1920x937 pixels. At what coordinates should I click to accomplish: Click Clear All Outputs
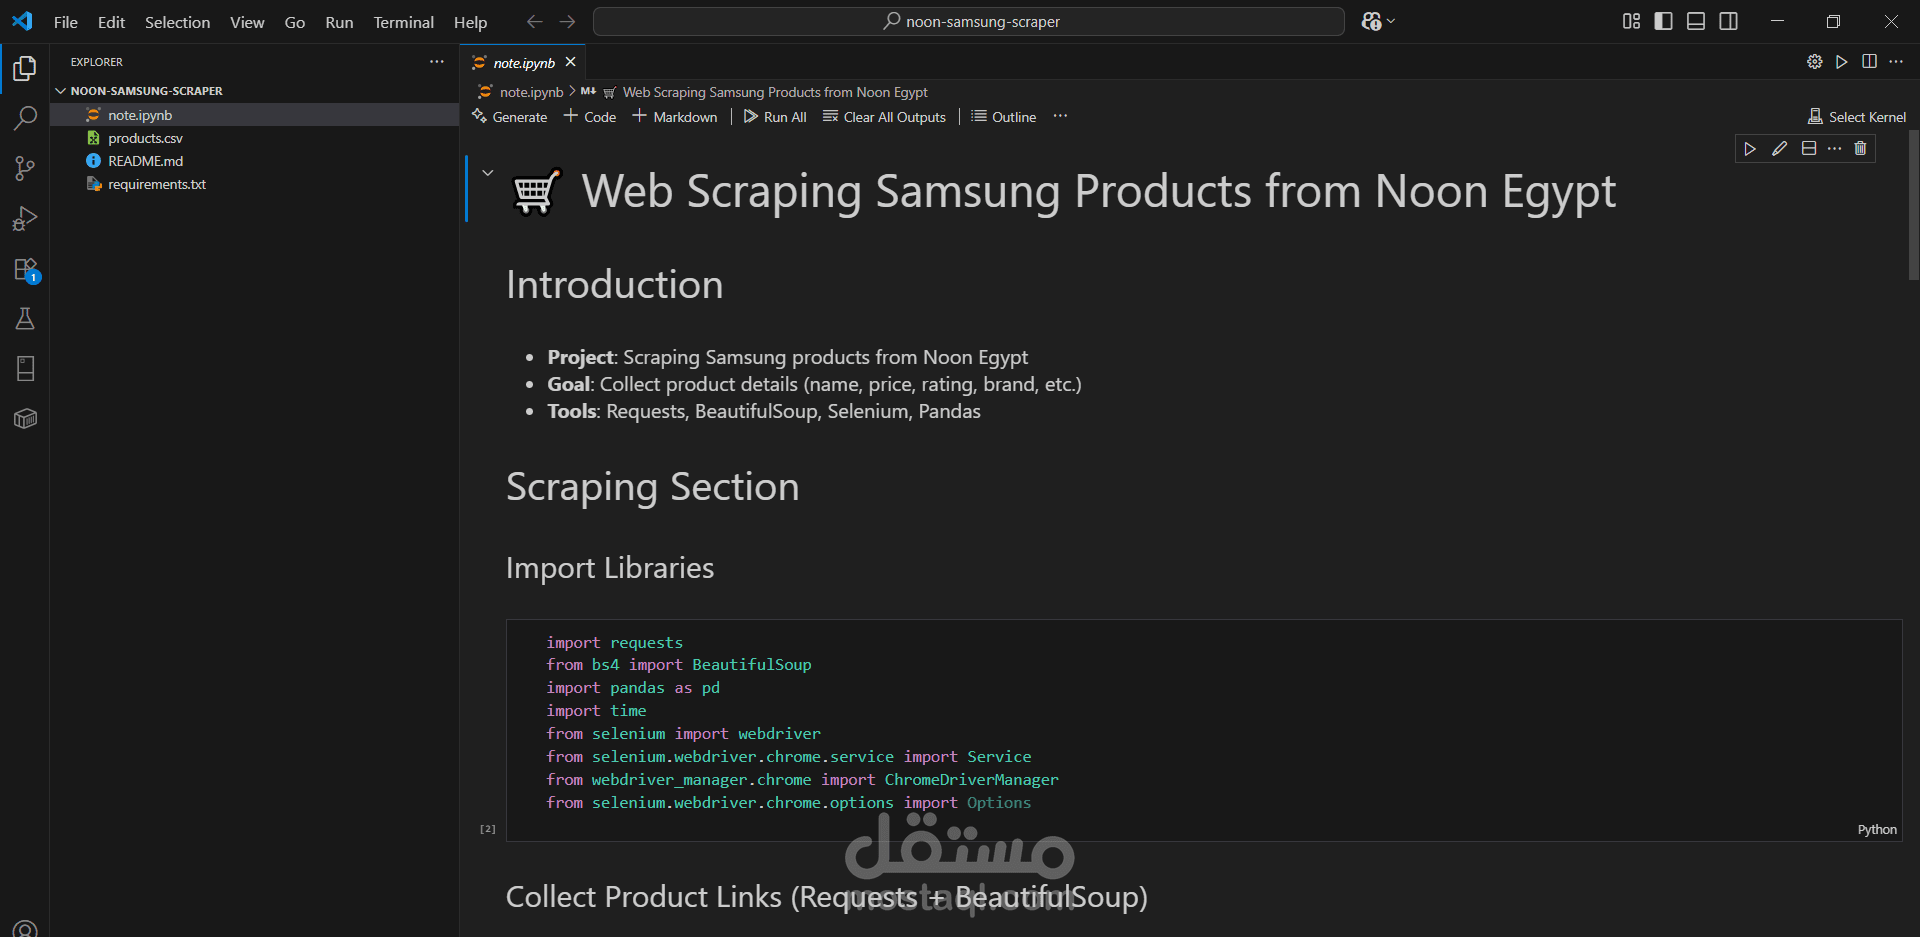[x=884, y=117]
